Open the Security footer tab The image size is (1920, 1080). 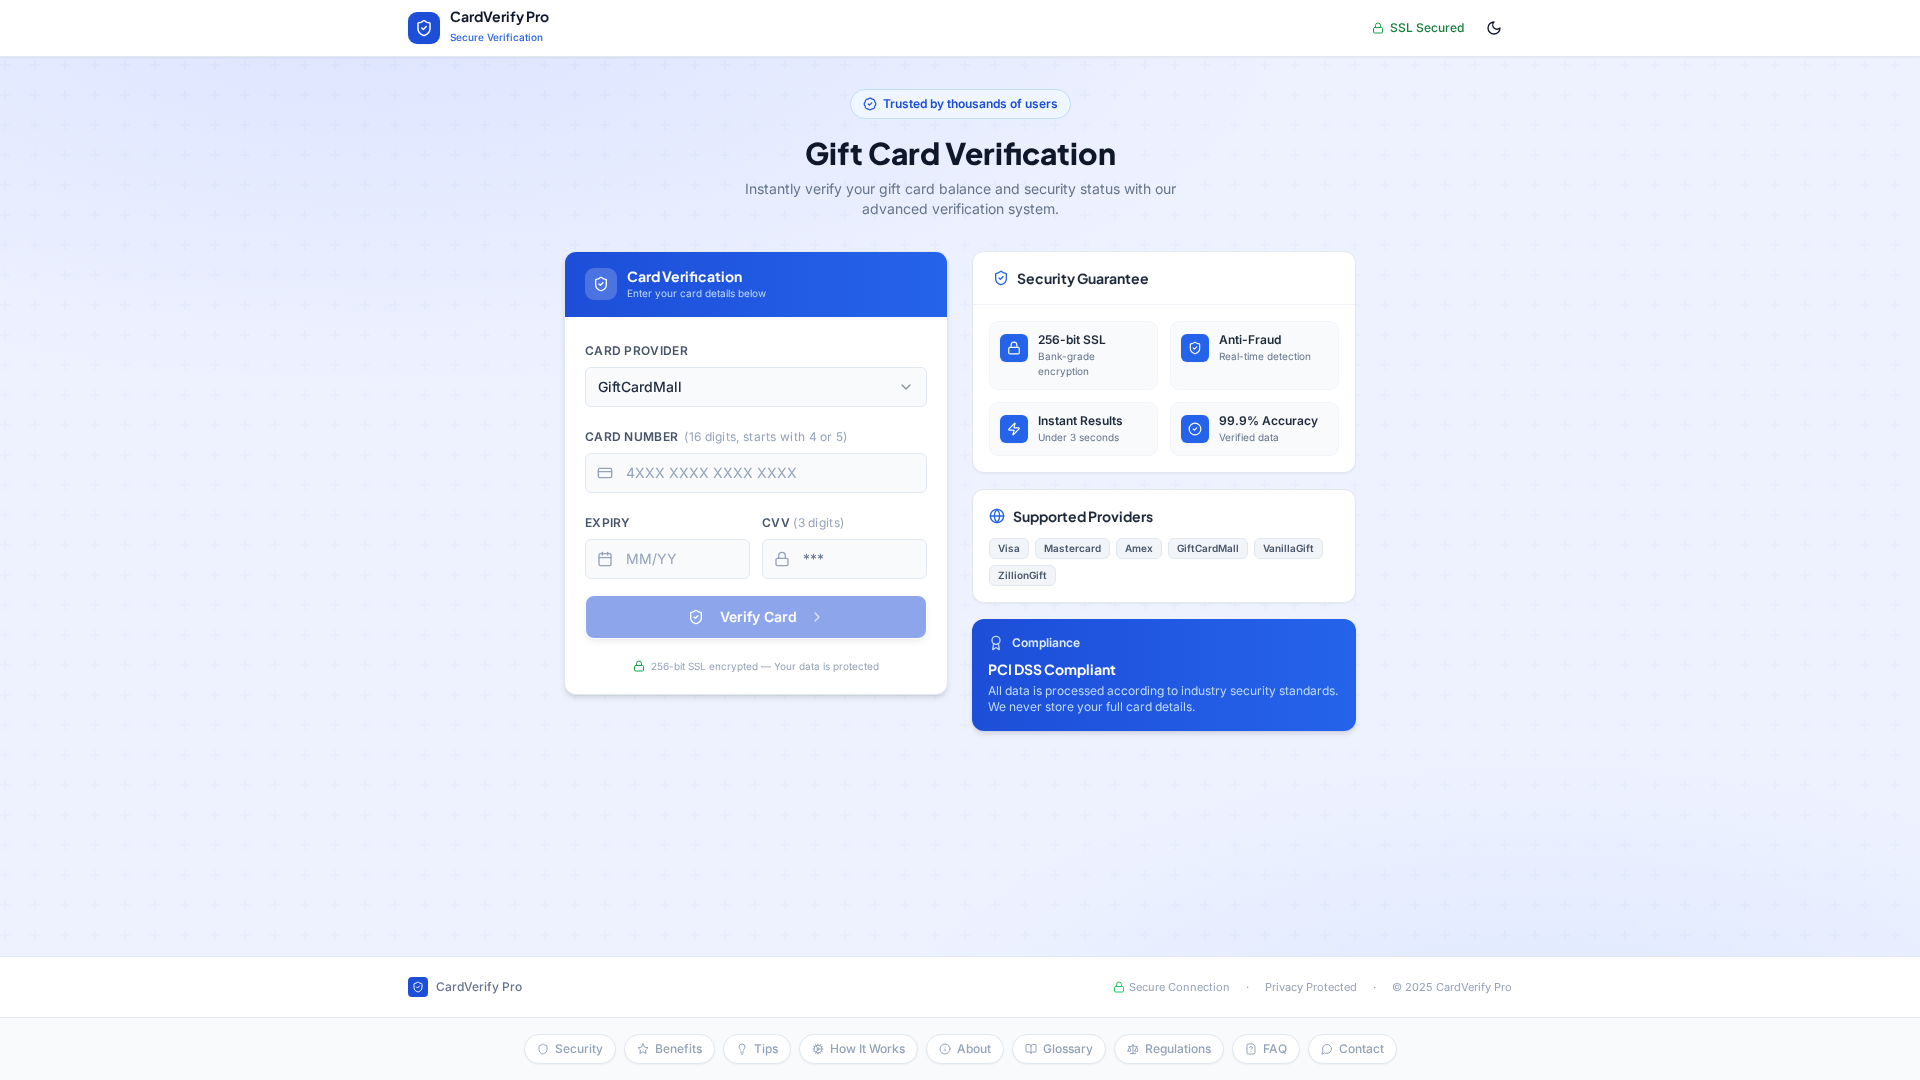570,1049
